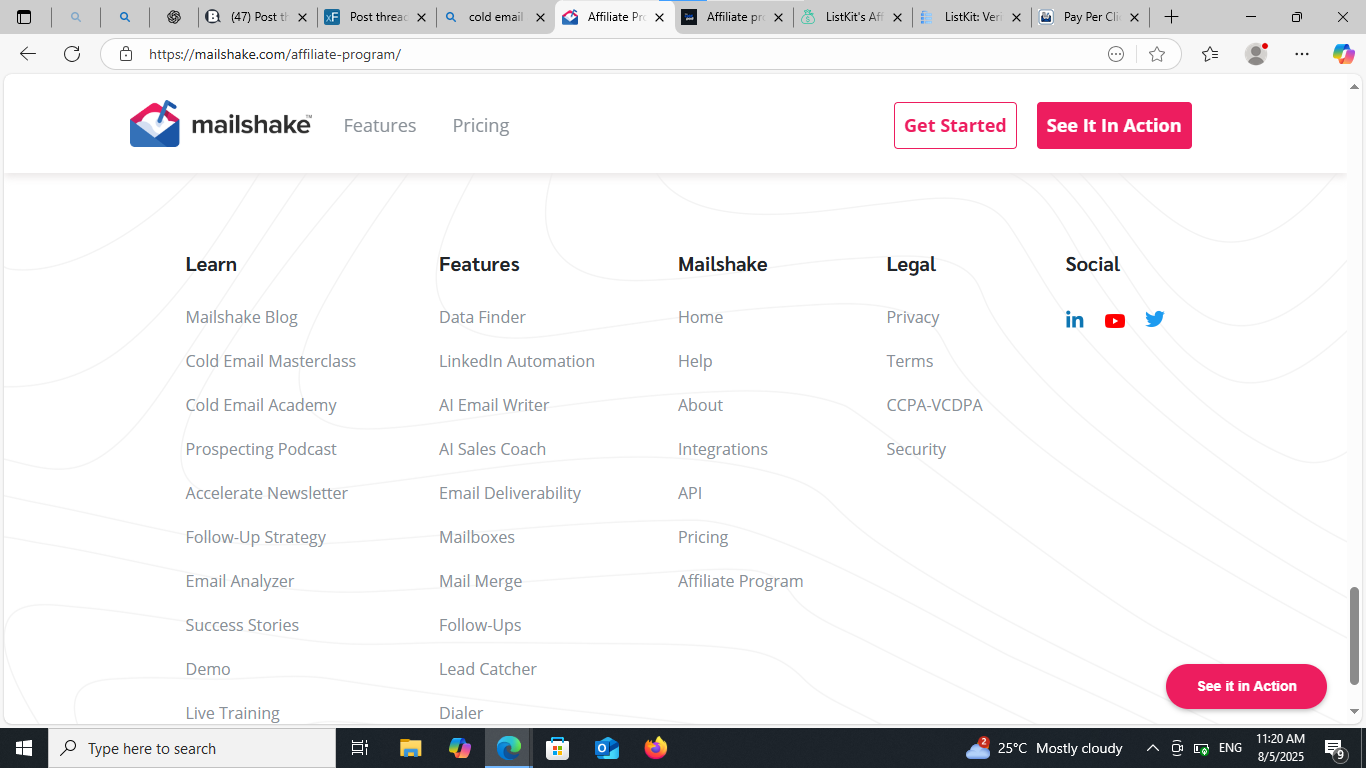Viewport: 1366px width, 768px height.
Task: Switch to the Post thread tab
Action: point(375,17)
